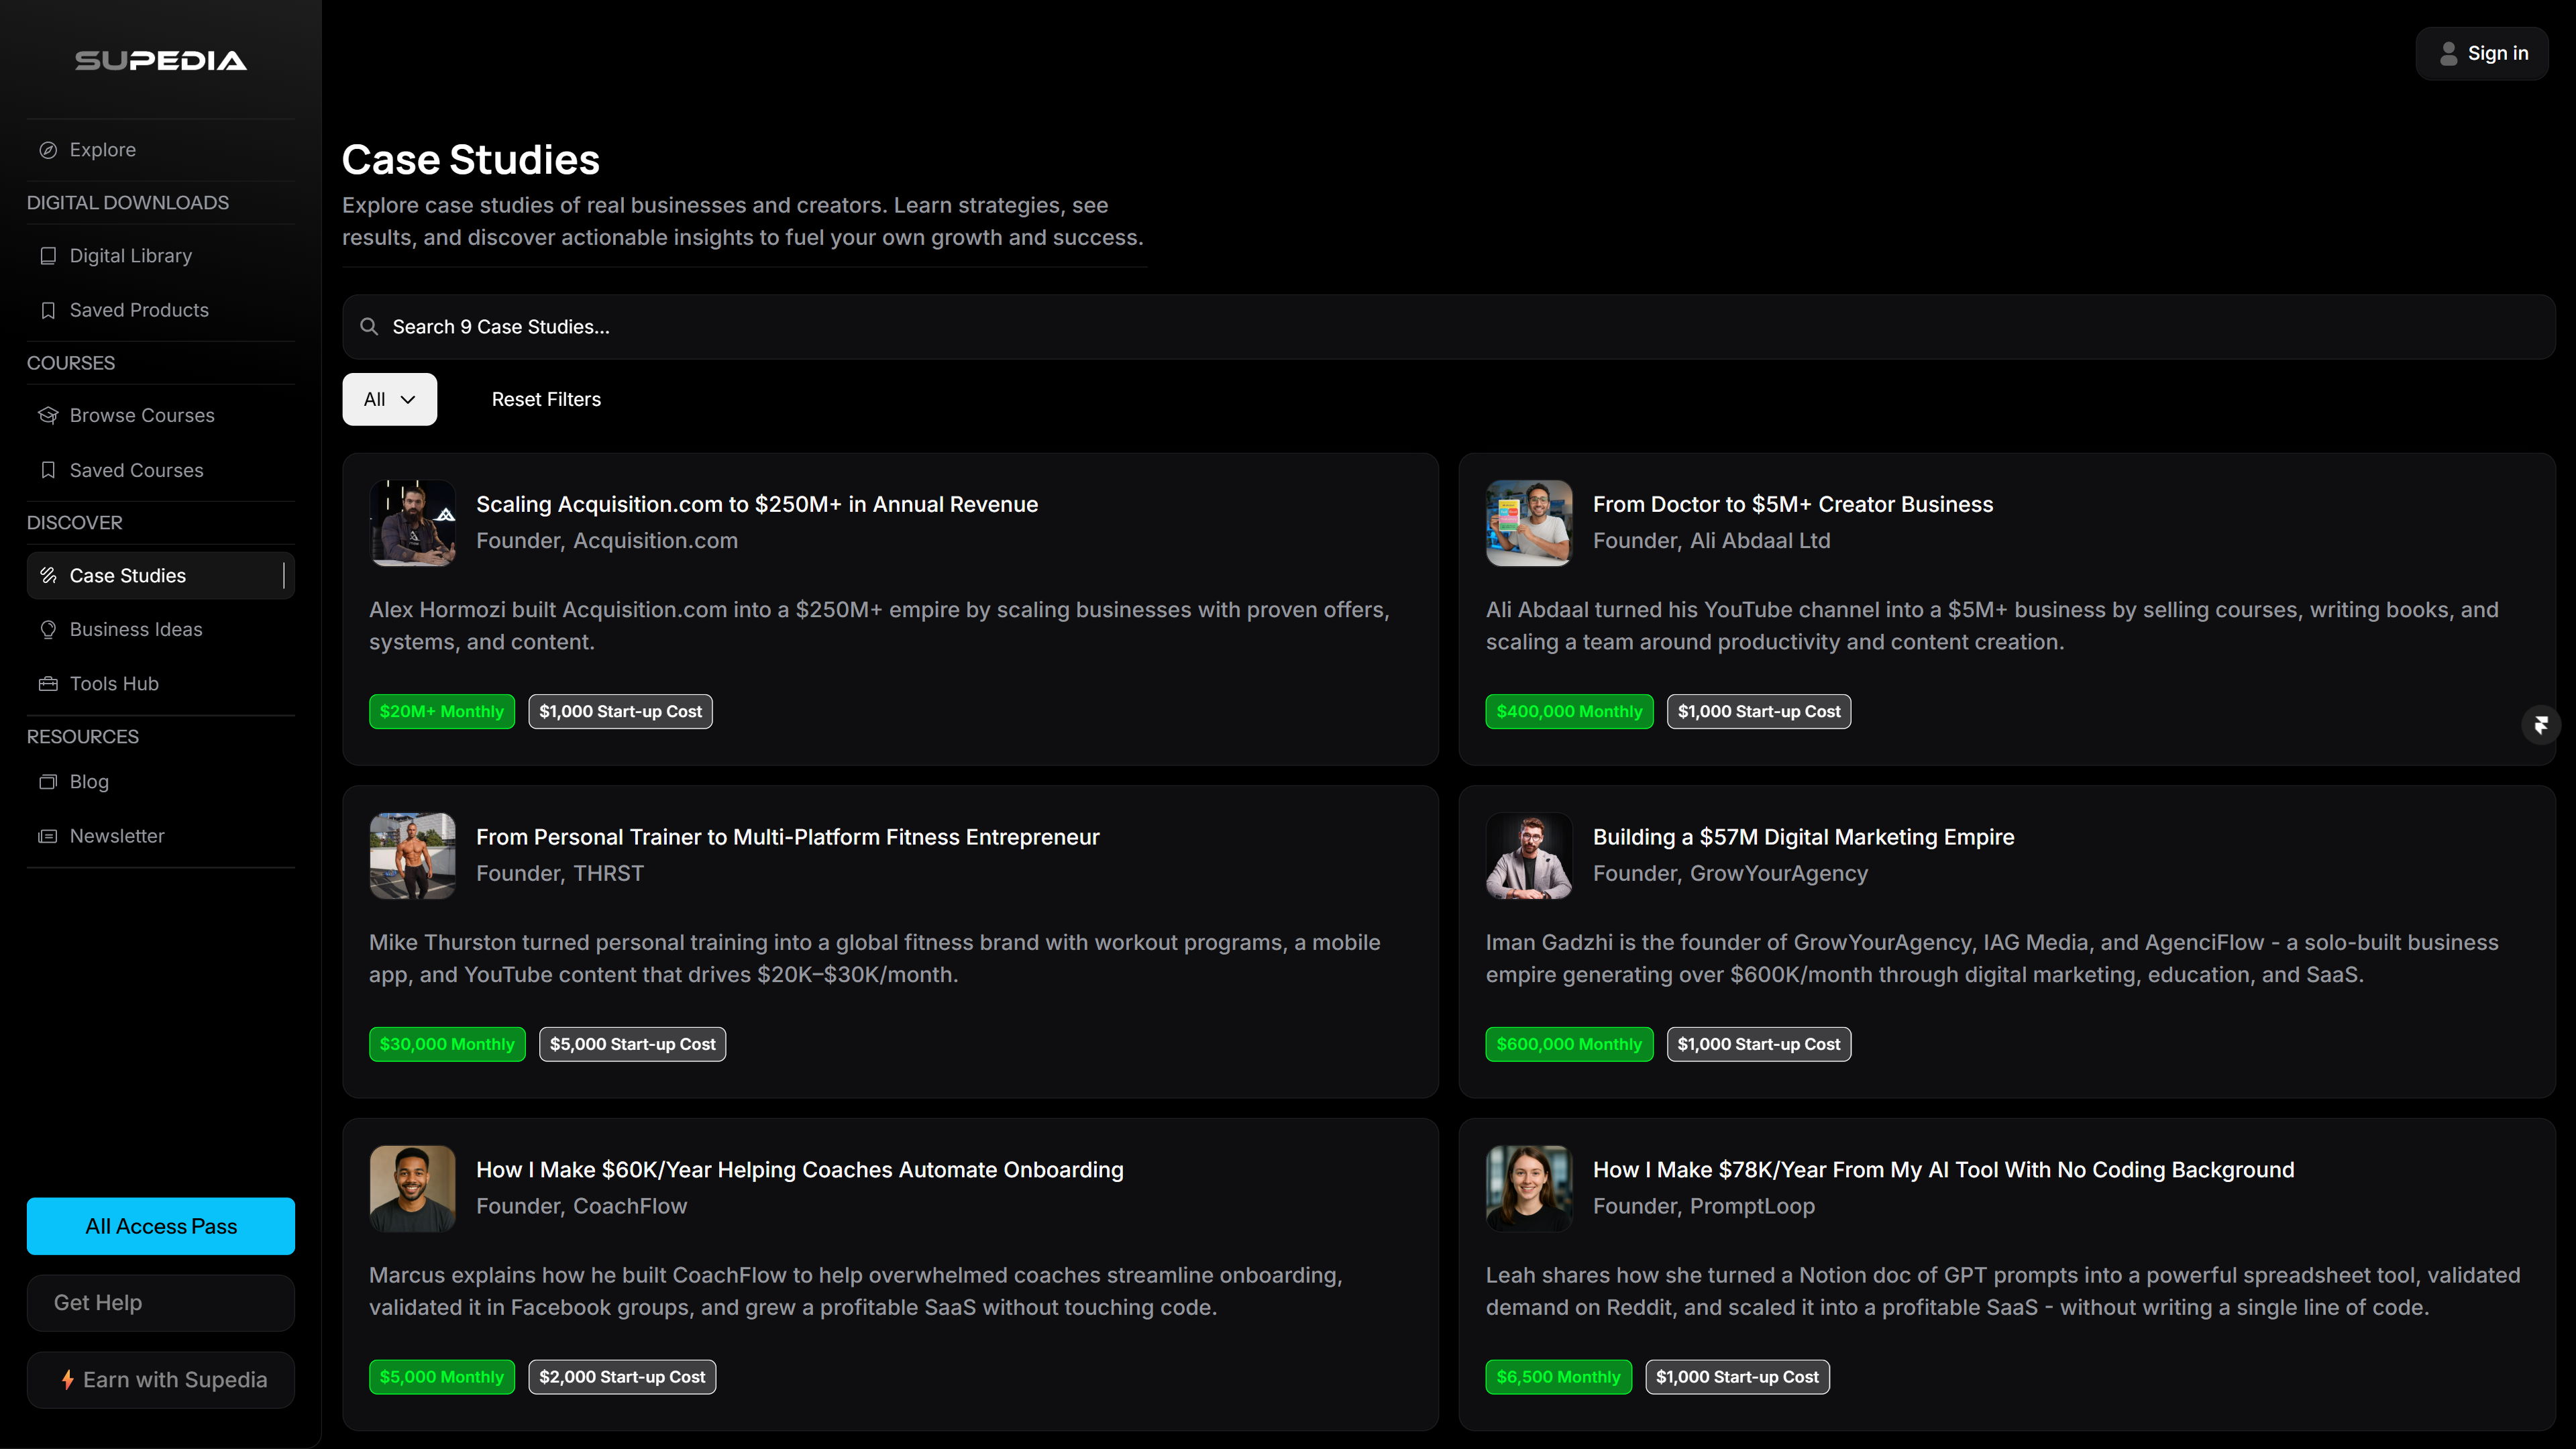The width and height of the screenshot is (2576, 1449).
Task: Open Saved Courses
Action: pos(161,470)
